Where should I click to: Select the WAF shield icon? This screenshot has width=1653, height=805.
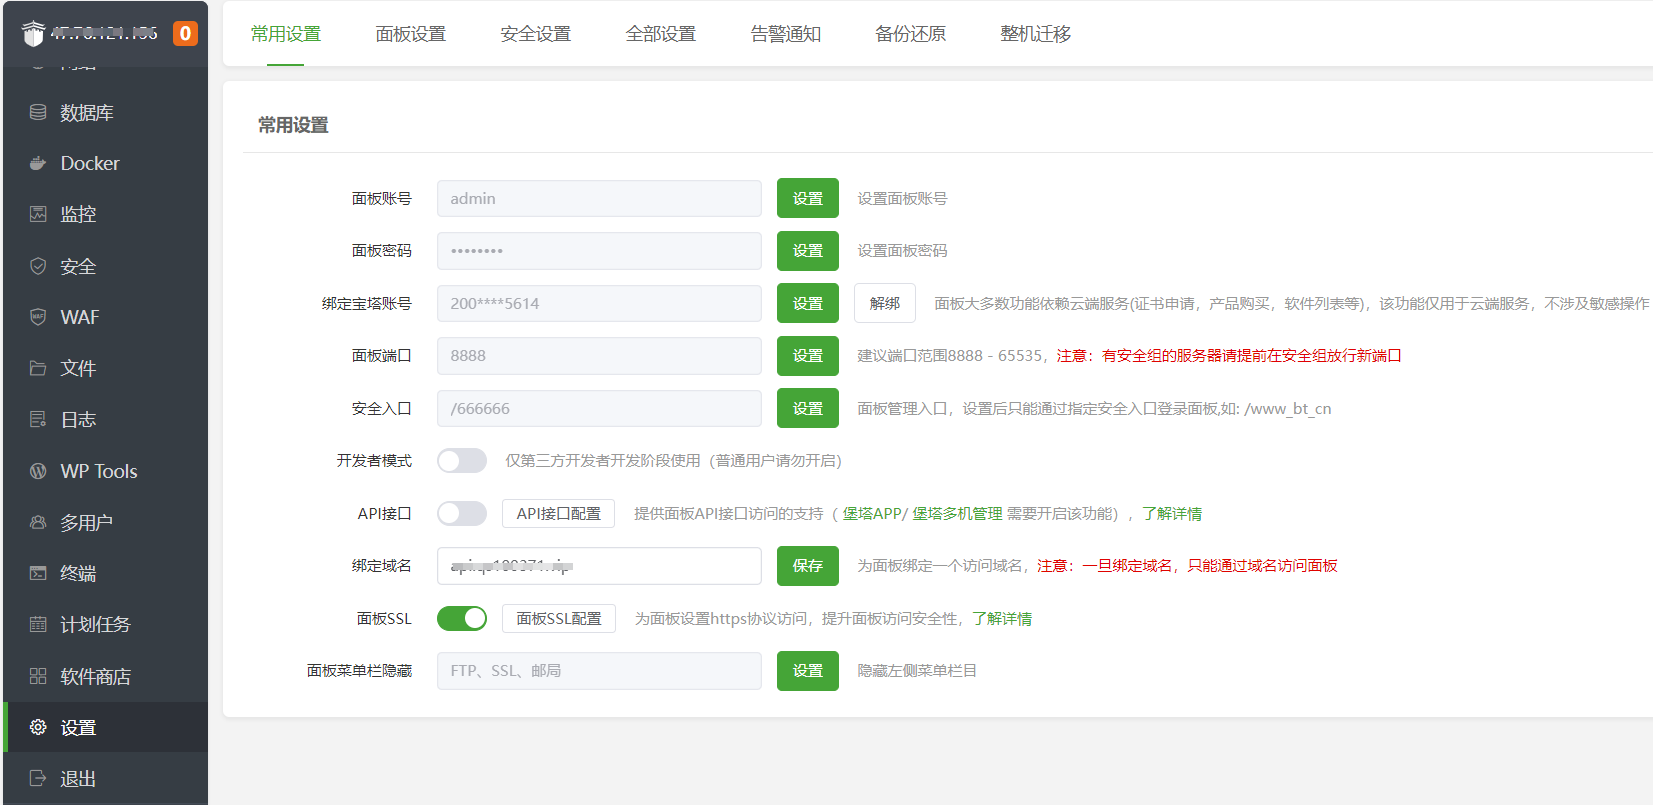[38, 317]
